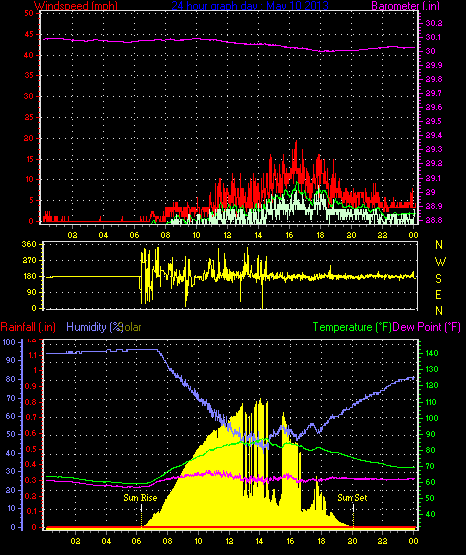Click "120" on the green temperature axis

point(432,385)
